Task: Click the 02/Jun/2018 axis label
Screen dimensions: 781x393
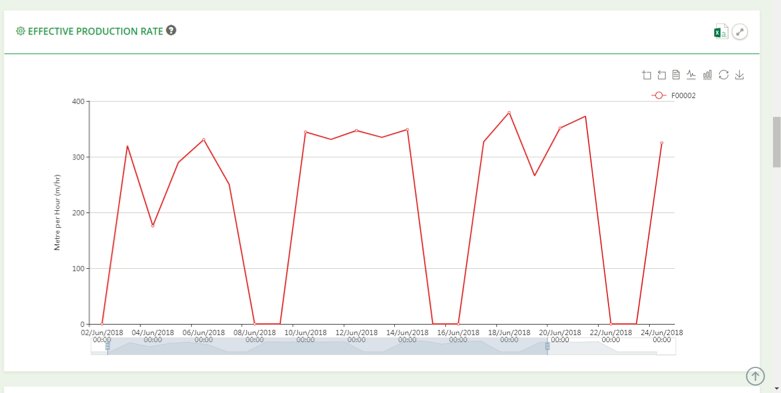Action: (x=102, y=336)
